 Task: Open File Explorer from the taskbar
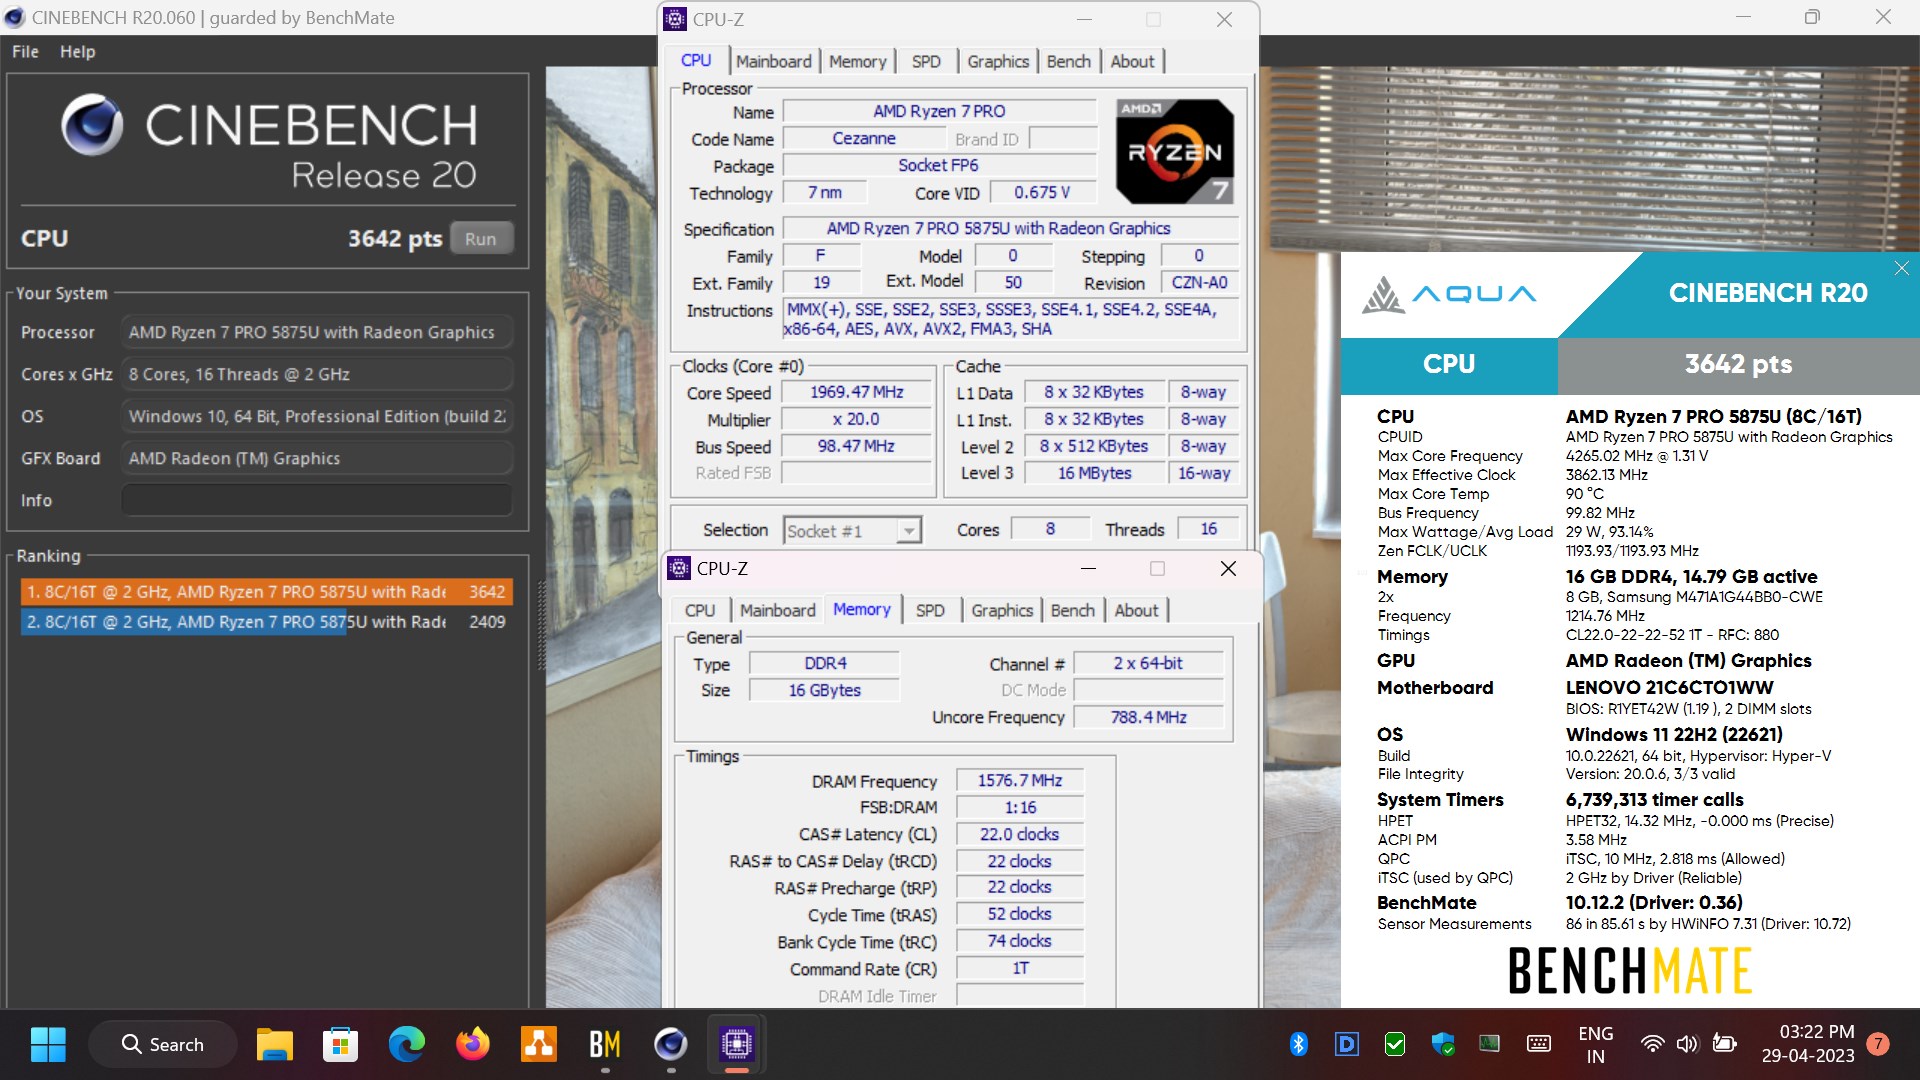[x=274, y=1044]
